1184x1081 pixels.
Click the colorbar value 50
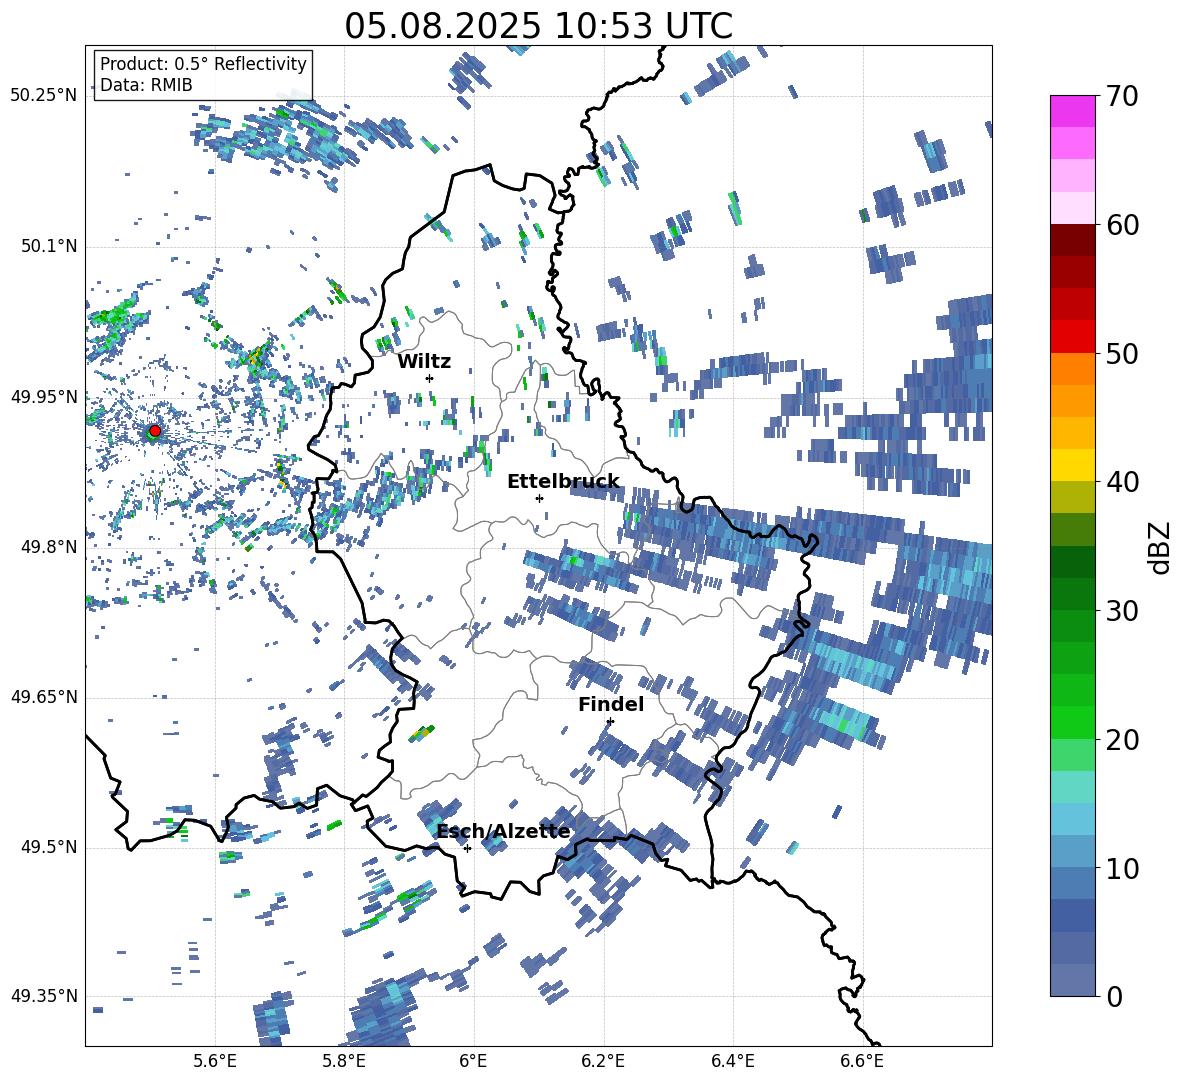(1122, 353)
